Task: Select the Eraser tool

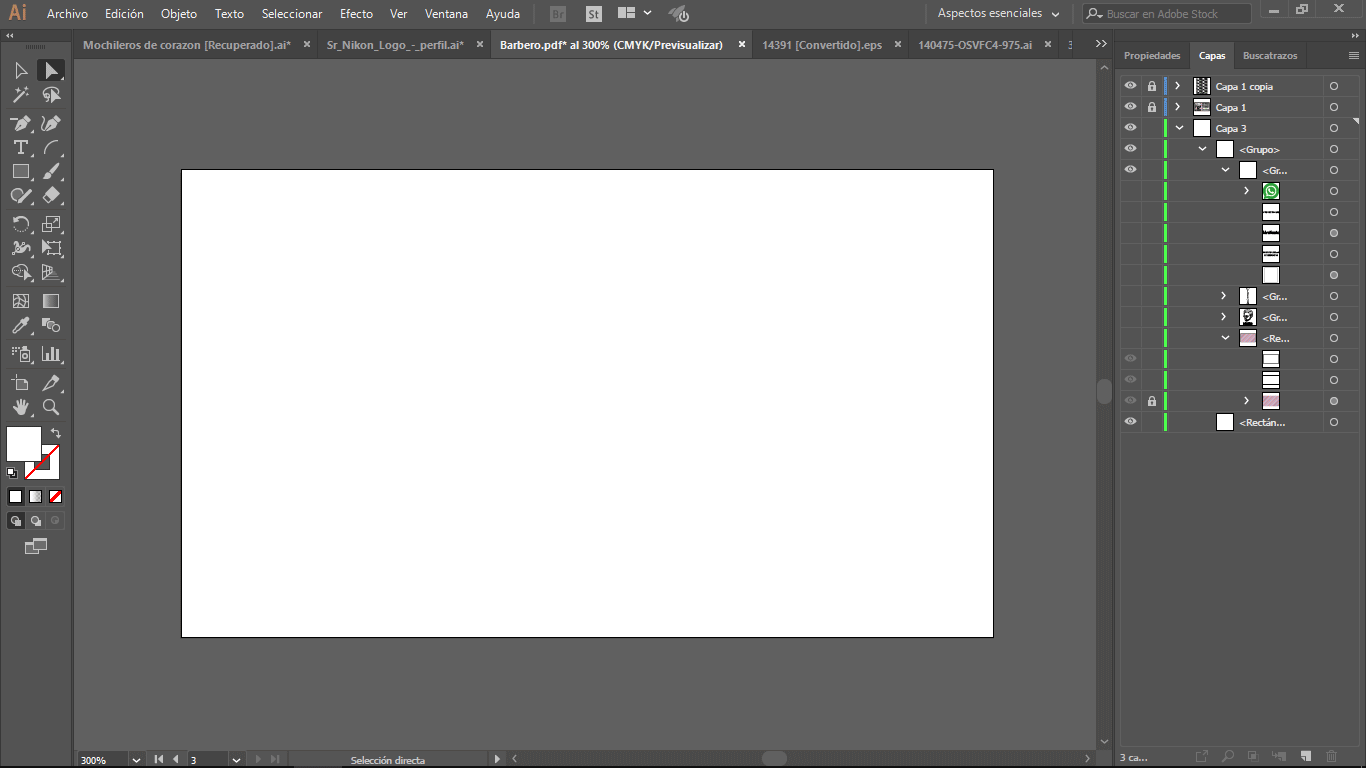Action: 51,196
